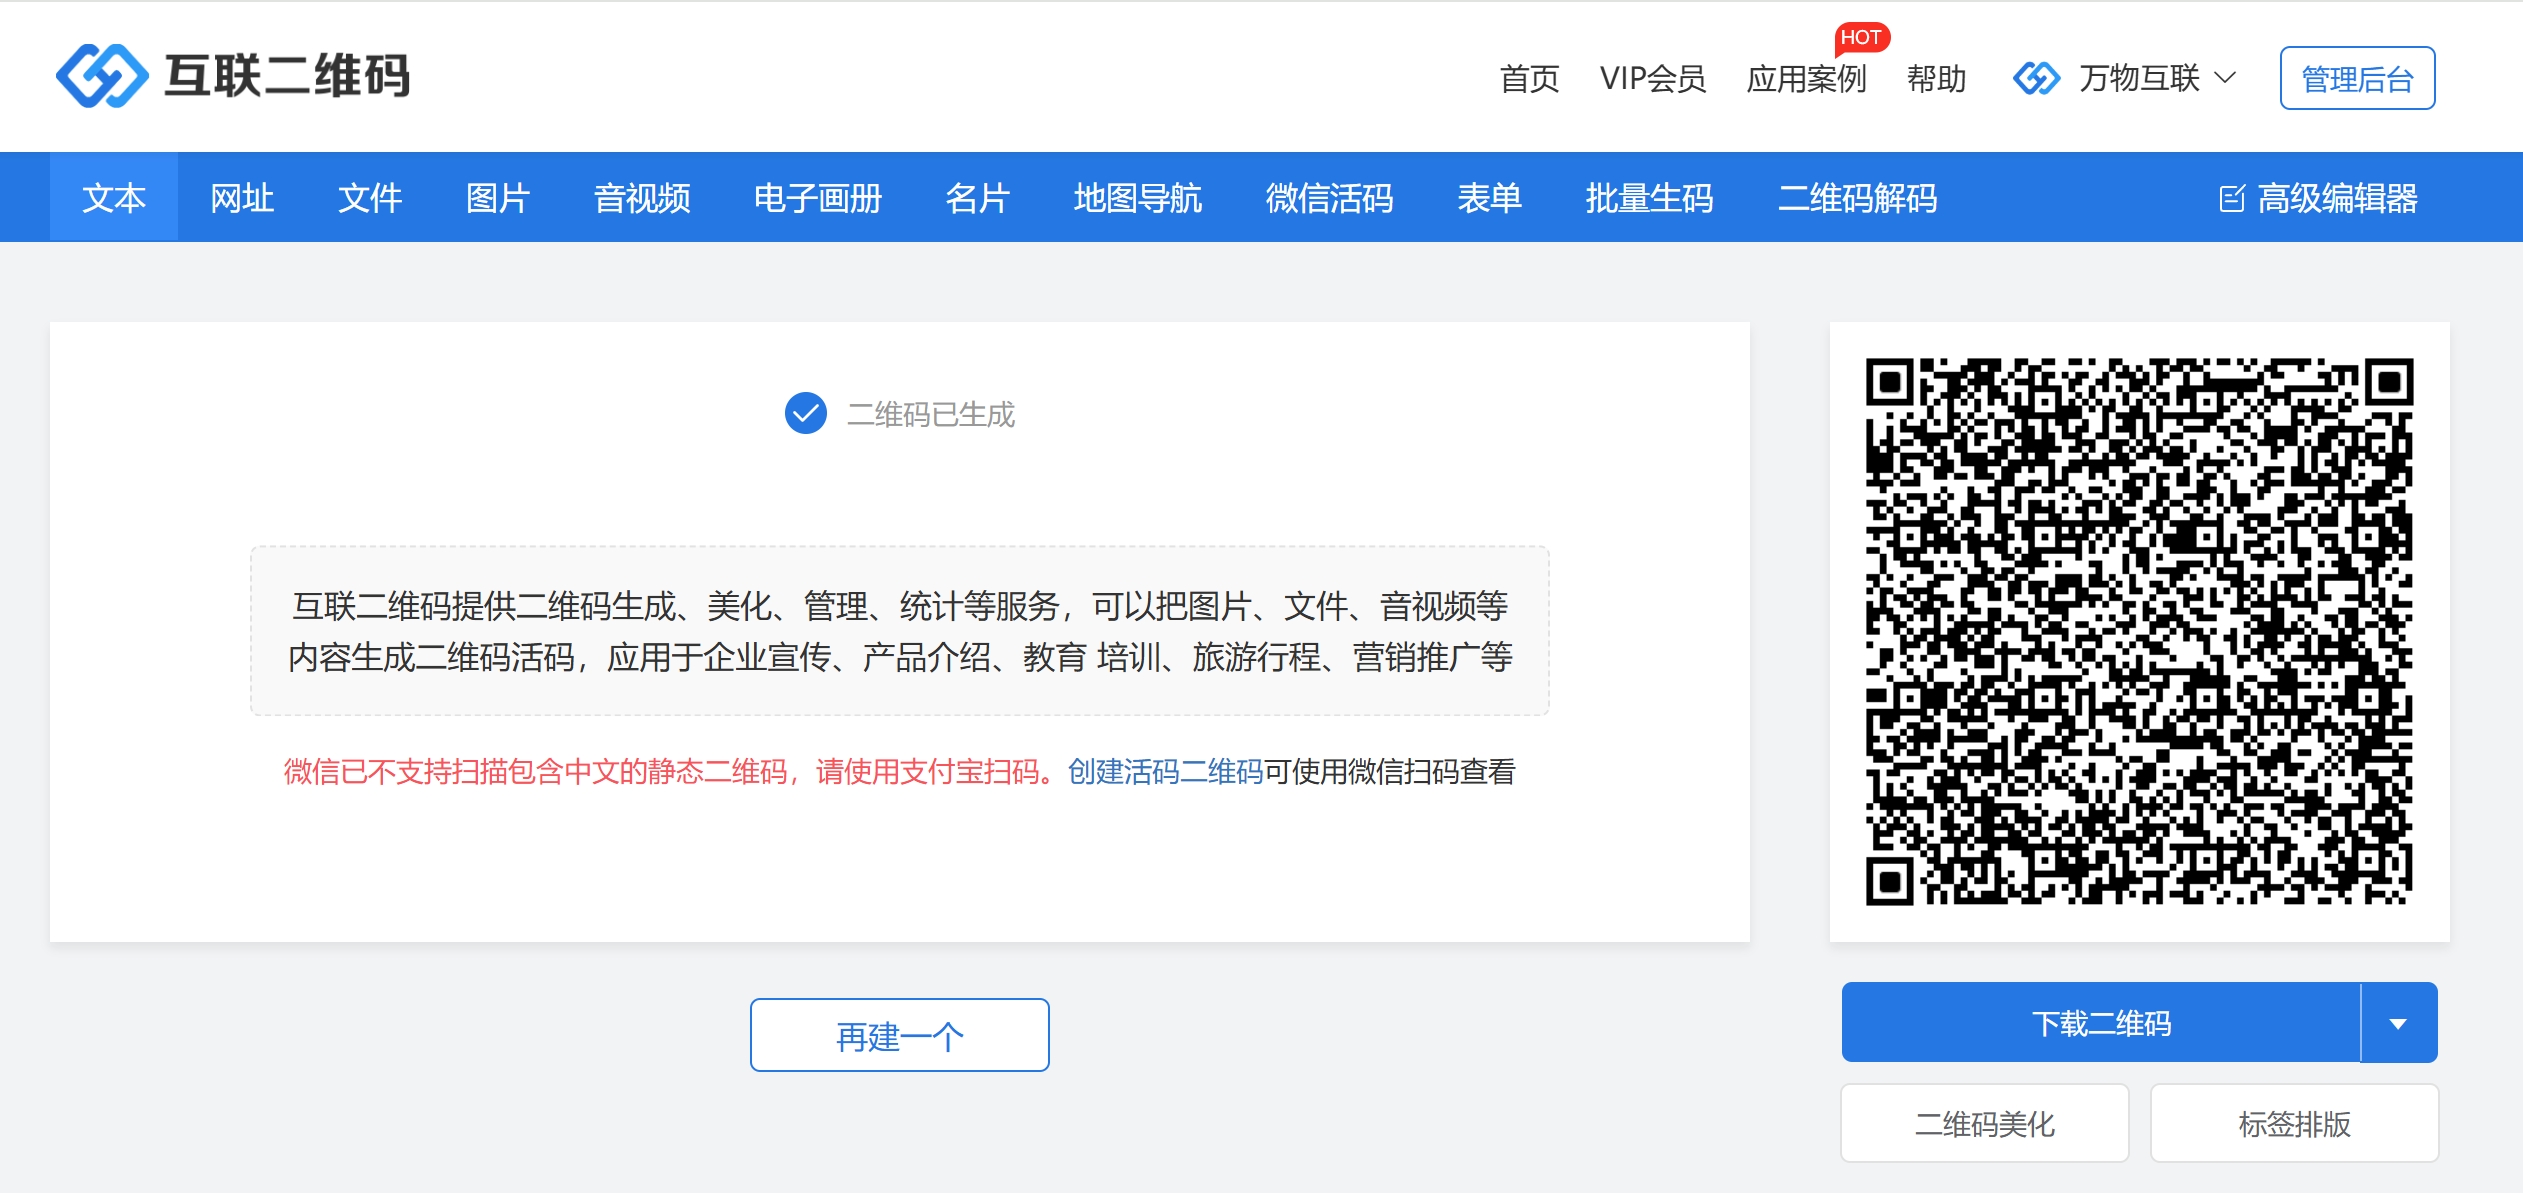Follow the 创建活码二维码 link
2523x1193 pixels.
(x=1166, y=771)
